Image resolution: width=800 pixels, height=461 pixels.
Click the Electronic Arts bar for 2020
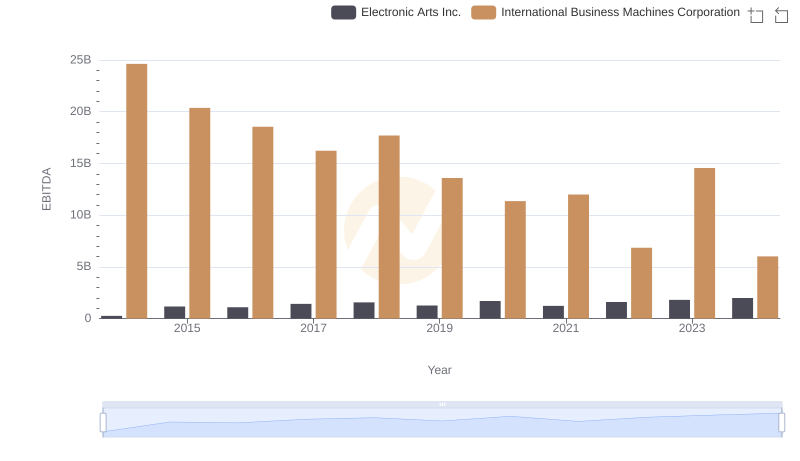coord(490,310)
